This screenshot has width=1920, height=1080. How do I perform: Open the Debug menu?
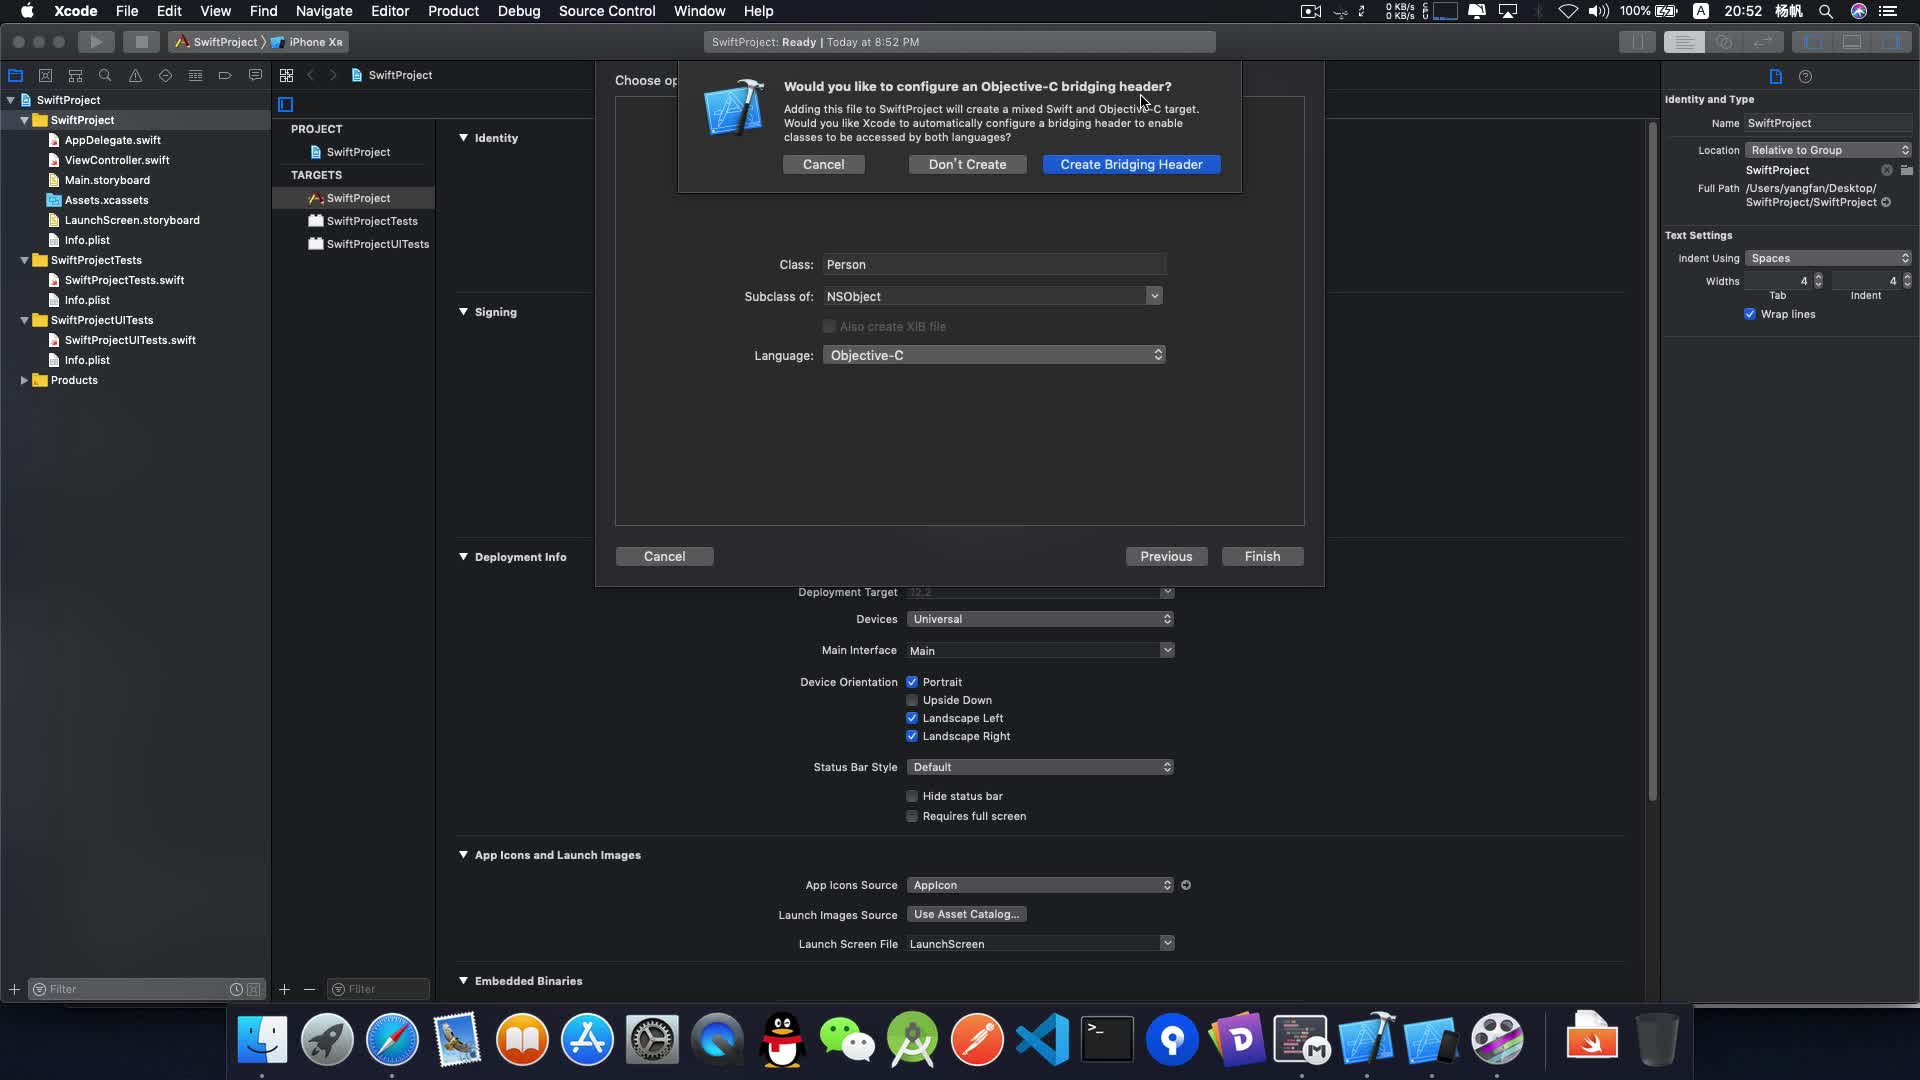tap(519, 11)
